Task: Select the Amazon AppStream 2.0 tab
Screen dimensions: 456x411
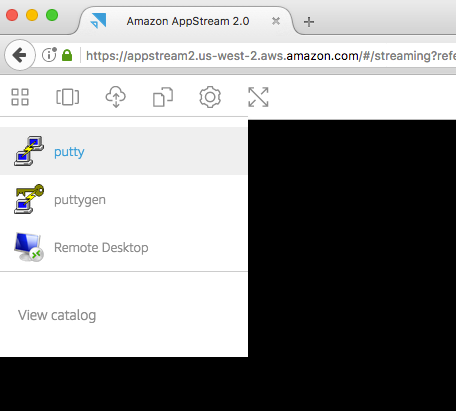Action: pyautogui.click(x=187, y=21)
